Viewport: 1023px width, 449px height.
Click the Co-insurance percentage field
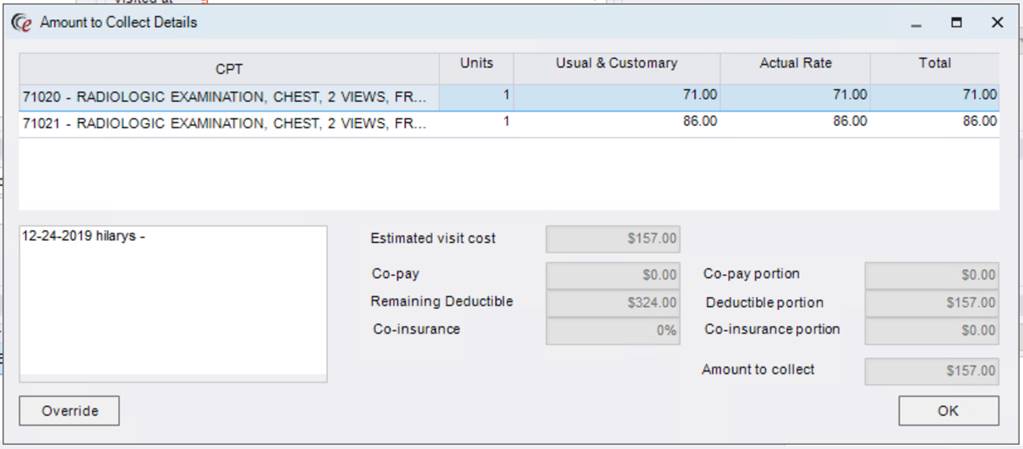pos(613,330)
